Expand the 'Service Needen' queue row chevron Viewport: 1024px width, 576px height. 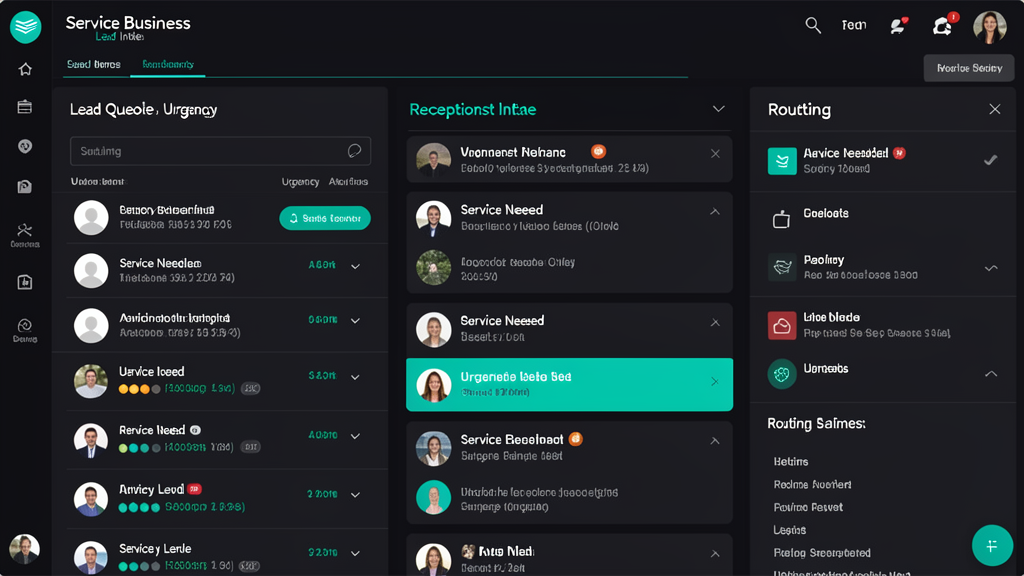pyautogui.click(x=355, y=266)
